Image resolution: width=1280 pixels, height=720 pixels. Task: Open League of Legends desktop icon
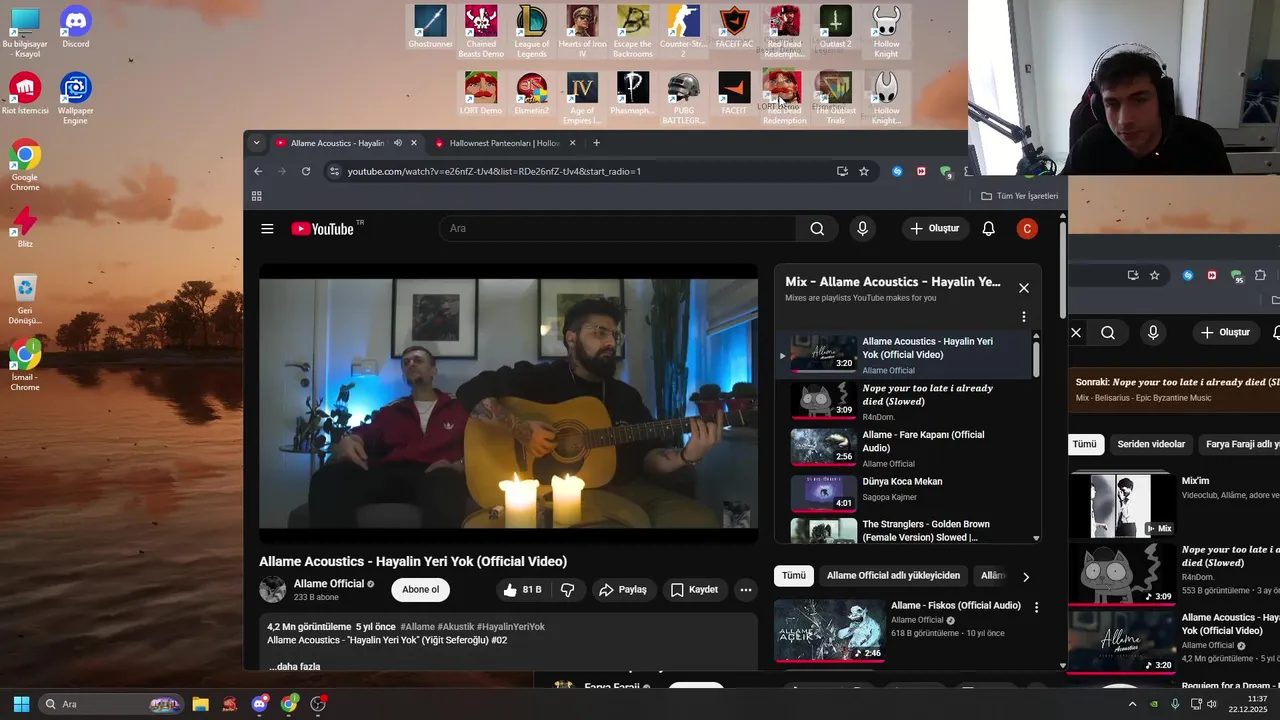(532, 30)
